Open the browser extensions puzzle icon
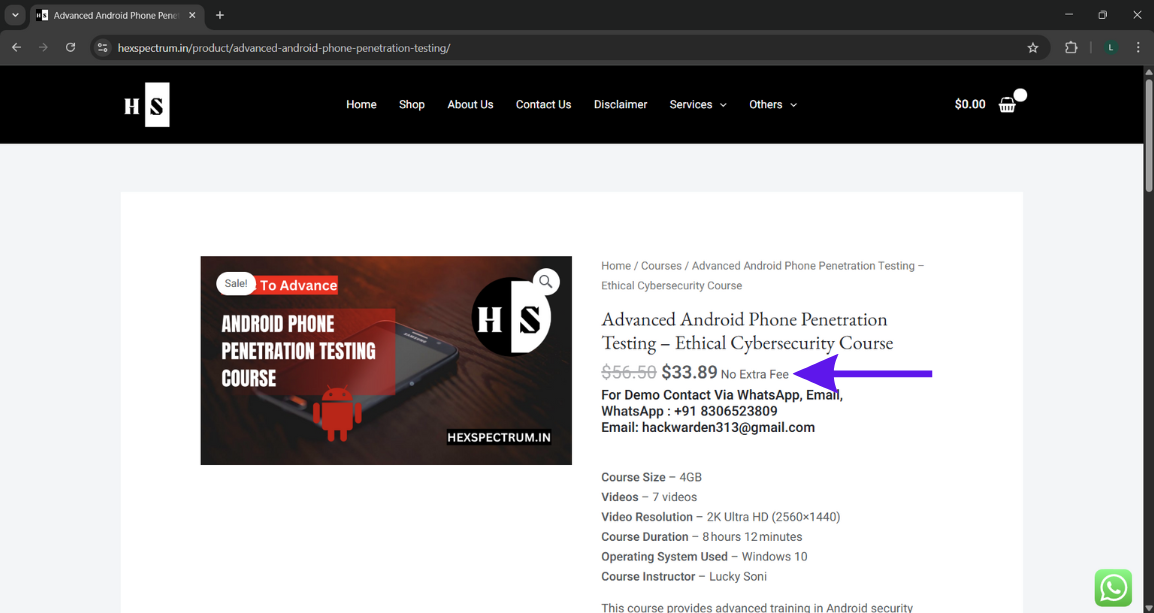Viewport: 1154px width, 613px height. pyautogui.click(x=1071, y=48)
